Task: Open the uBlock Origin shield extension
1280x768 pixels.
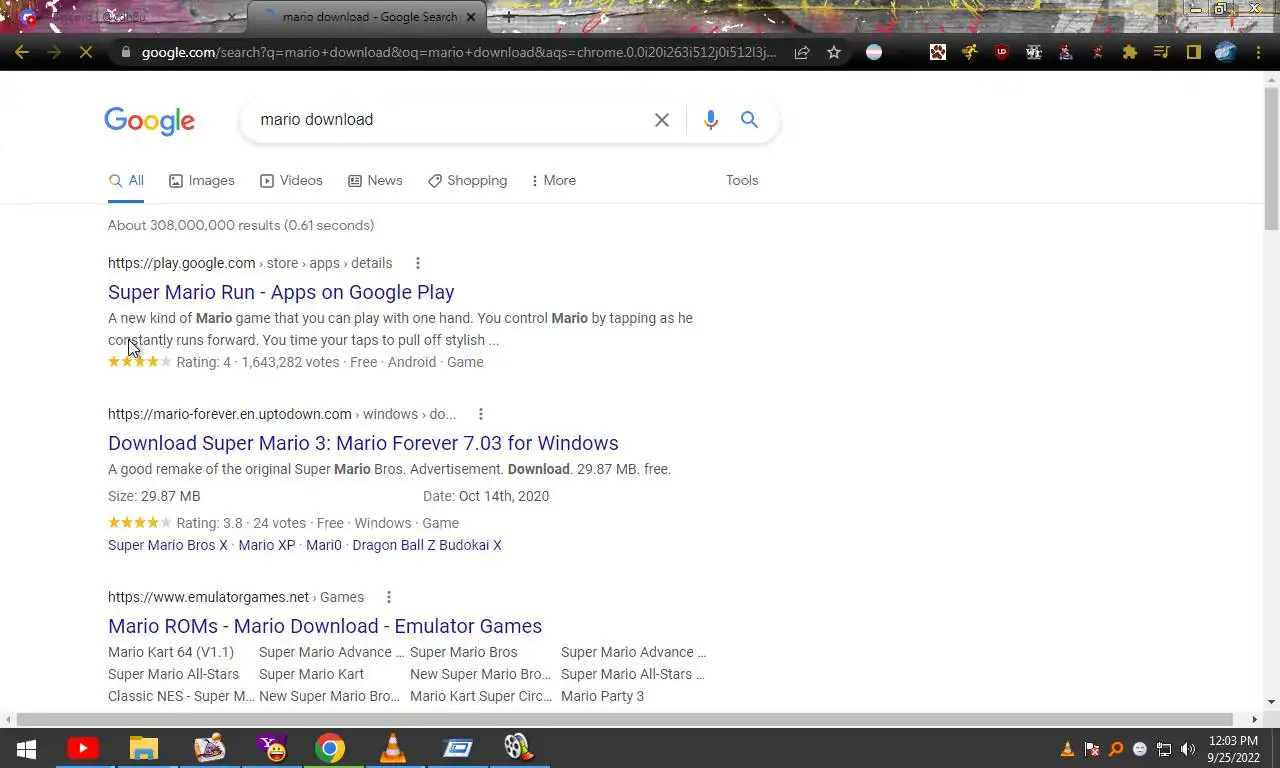Action: [x=1002, y=52]
